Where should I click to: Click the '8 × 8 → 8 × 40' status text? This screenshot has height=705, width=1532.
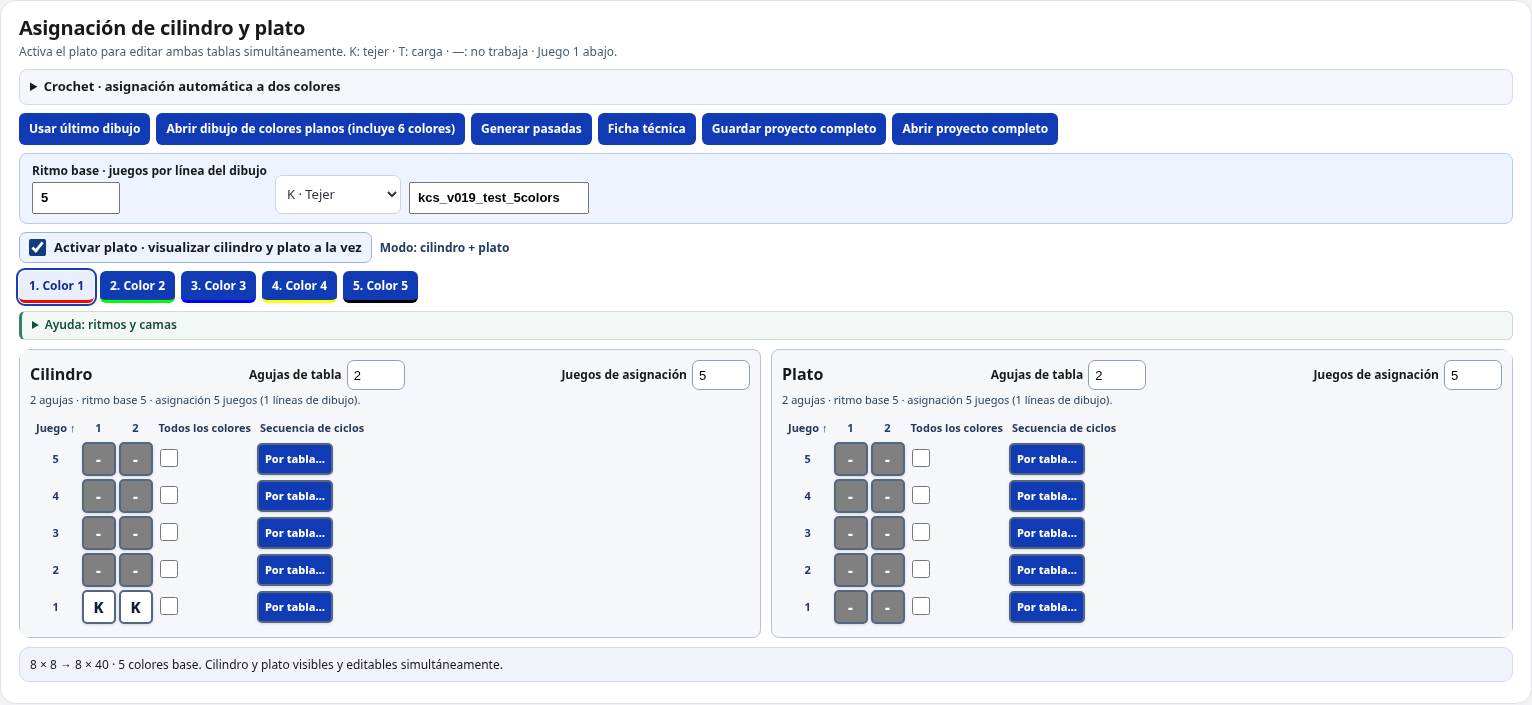tap(70, 664)
